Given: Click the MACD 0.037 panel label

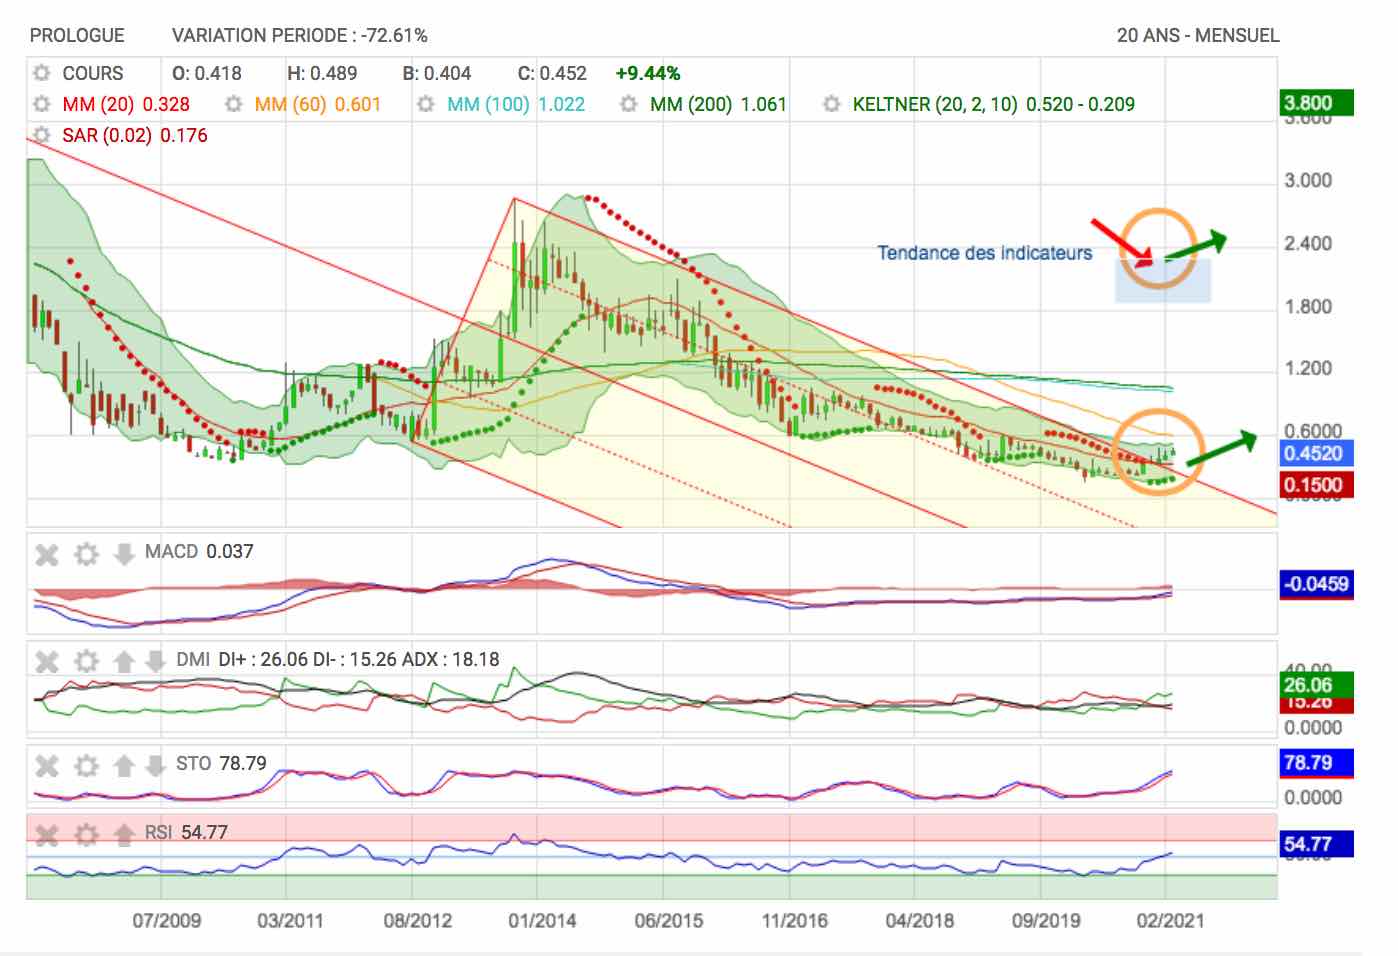Looking at the screenshot, I should click(199, 551).
